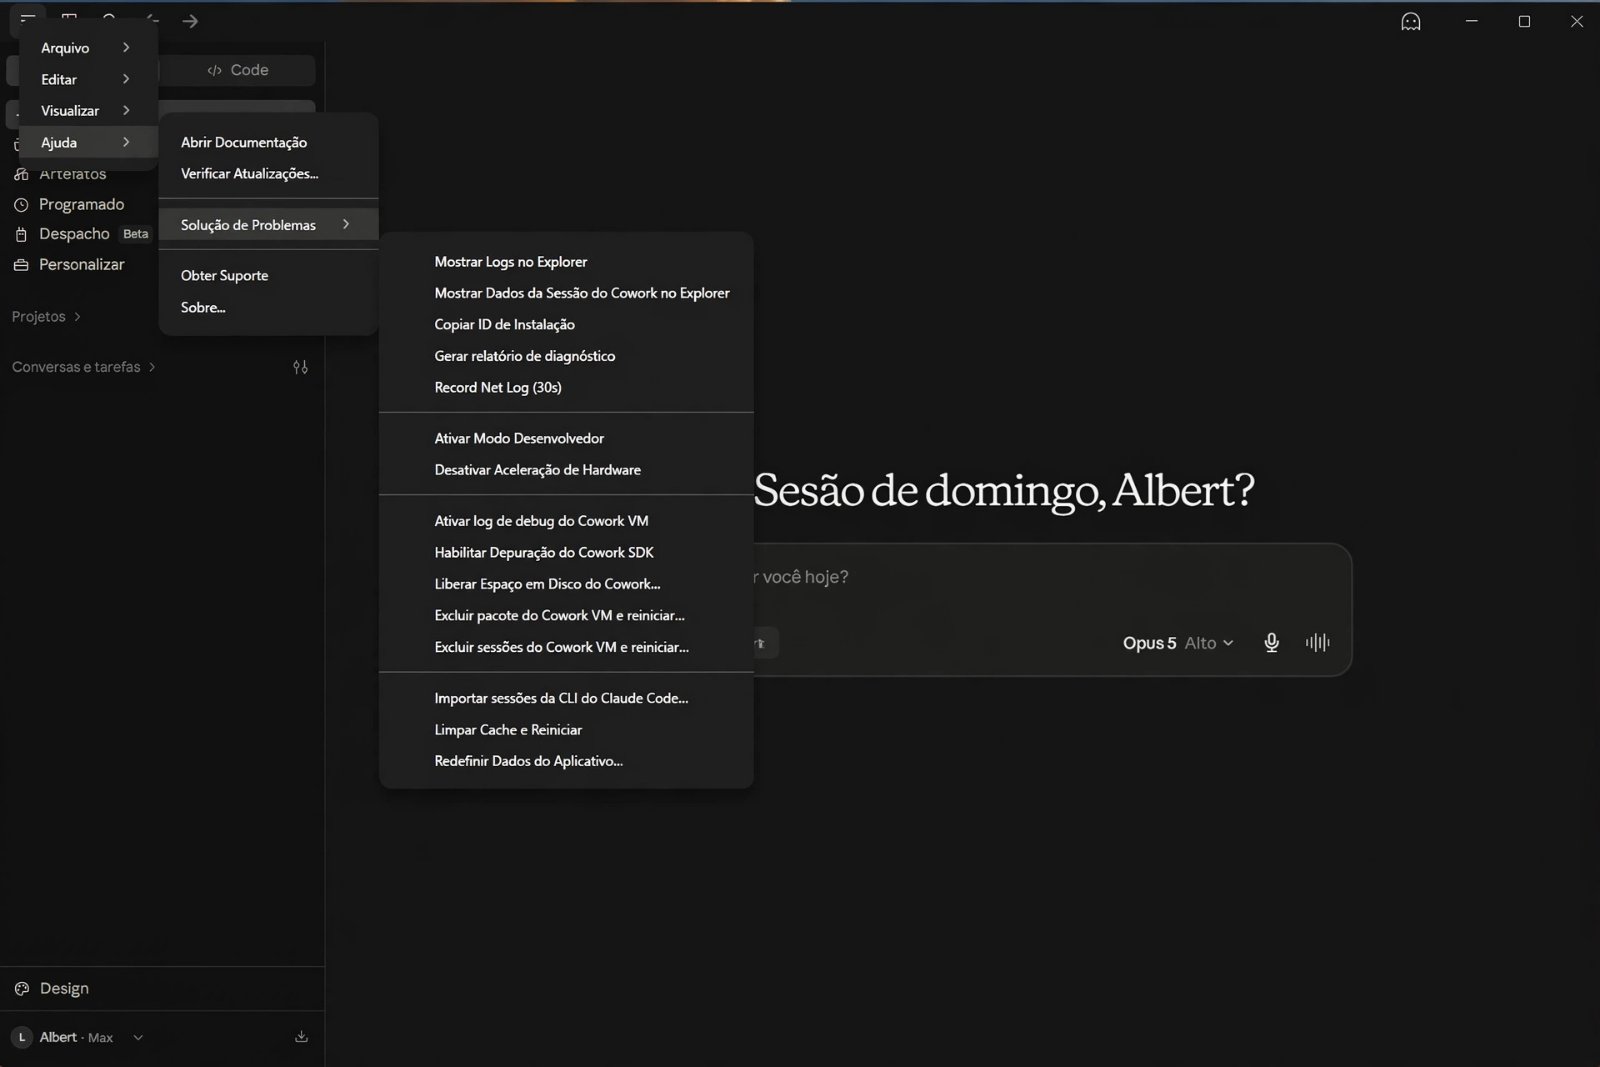Viewport: 1600px width, 1067px height.
Task: Choose Importar sessões da CLI do Claude Code...
Action: pyautogui.click(x=566, y=698)
